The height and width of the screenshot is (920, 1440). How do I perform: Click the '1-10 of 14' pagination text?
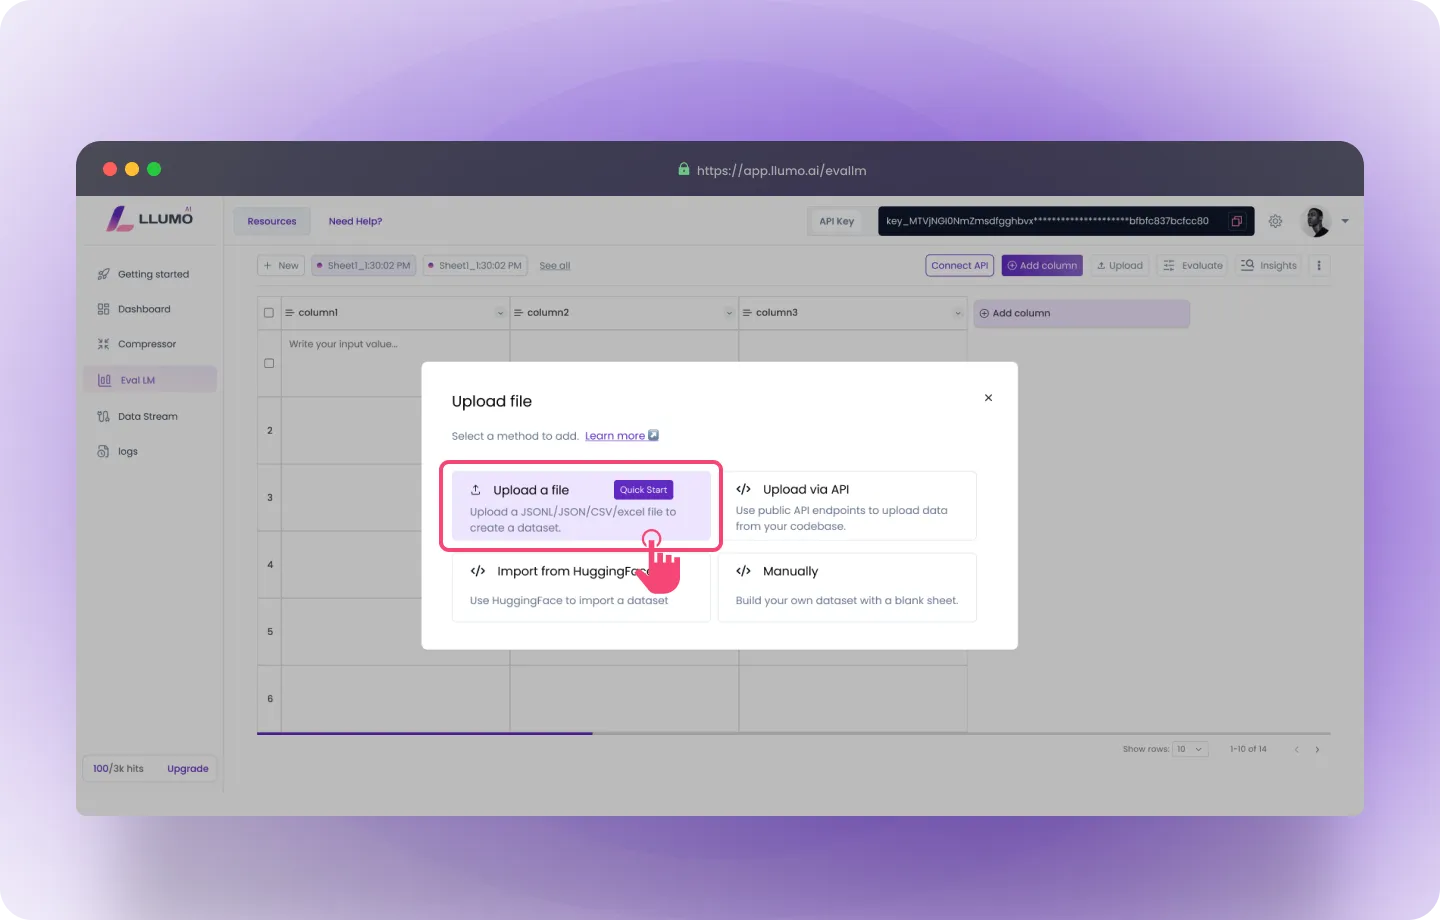tap(1248, 749)
